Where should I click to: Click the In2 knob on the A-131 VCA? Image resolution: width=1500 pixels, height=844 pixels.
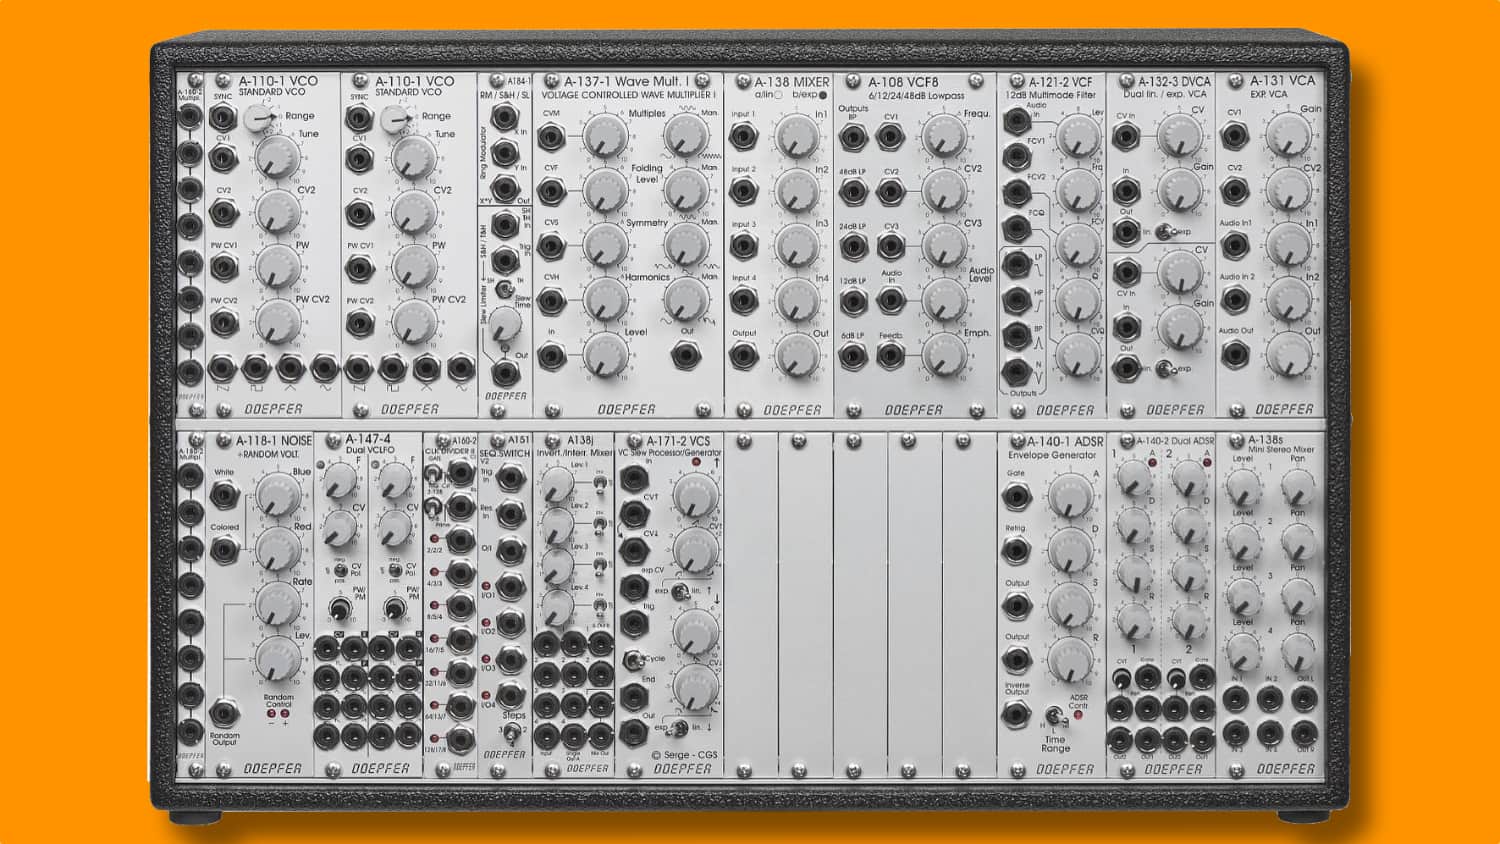[x=1289, y=299]
